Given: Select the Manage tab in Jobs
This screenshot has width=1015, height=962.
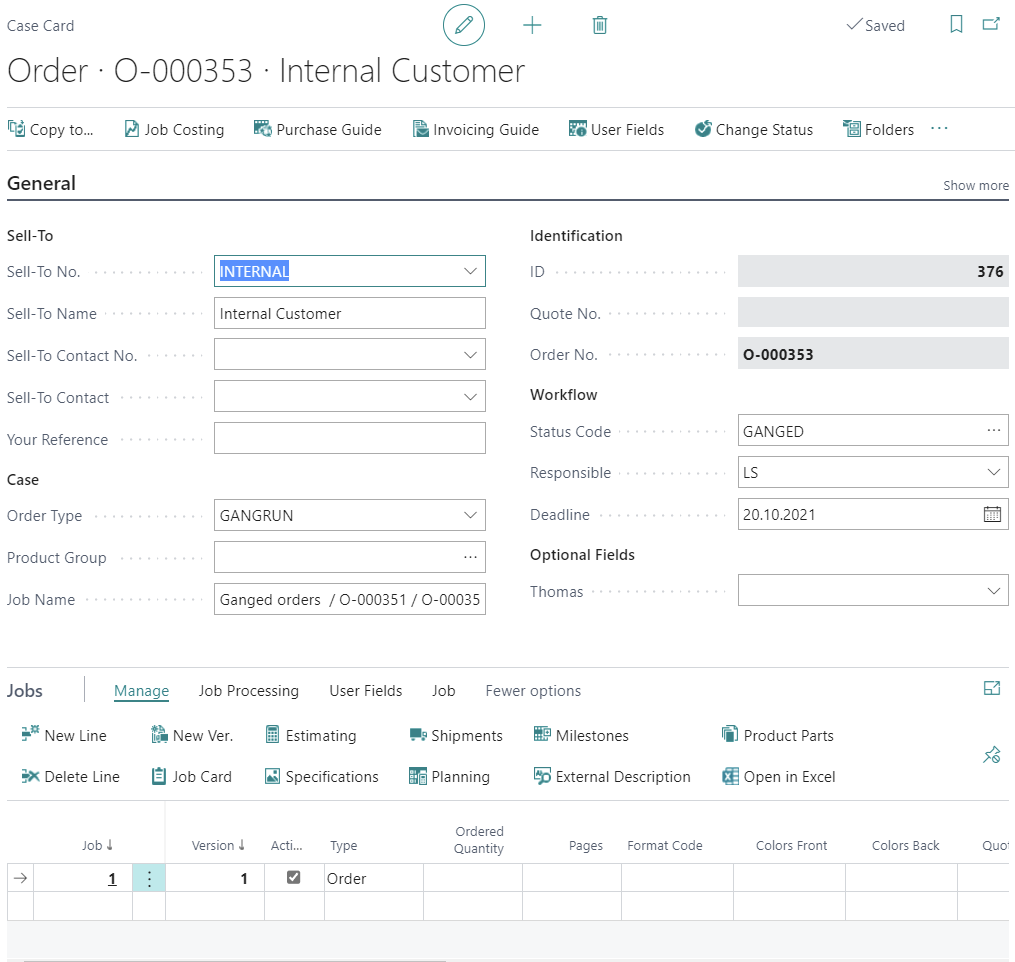Looking at the screenshot, I should click(141, 691).
